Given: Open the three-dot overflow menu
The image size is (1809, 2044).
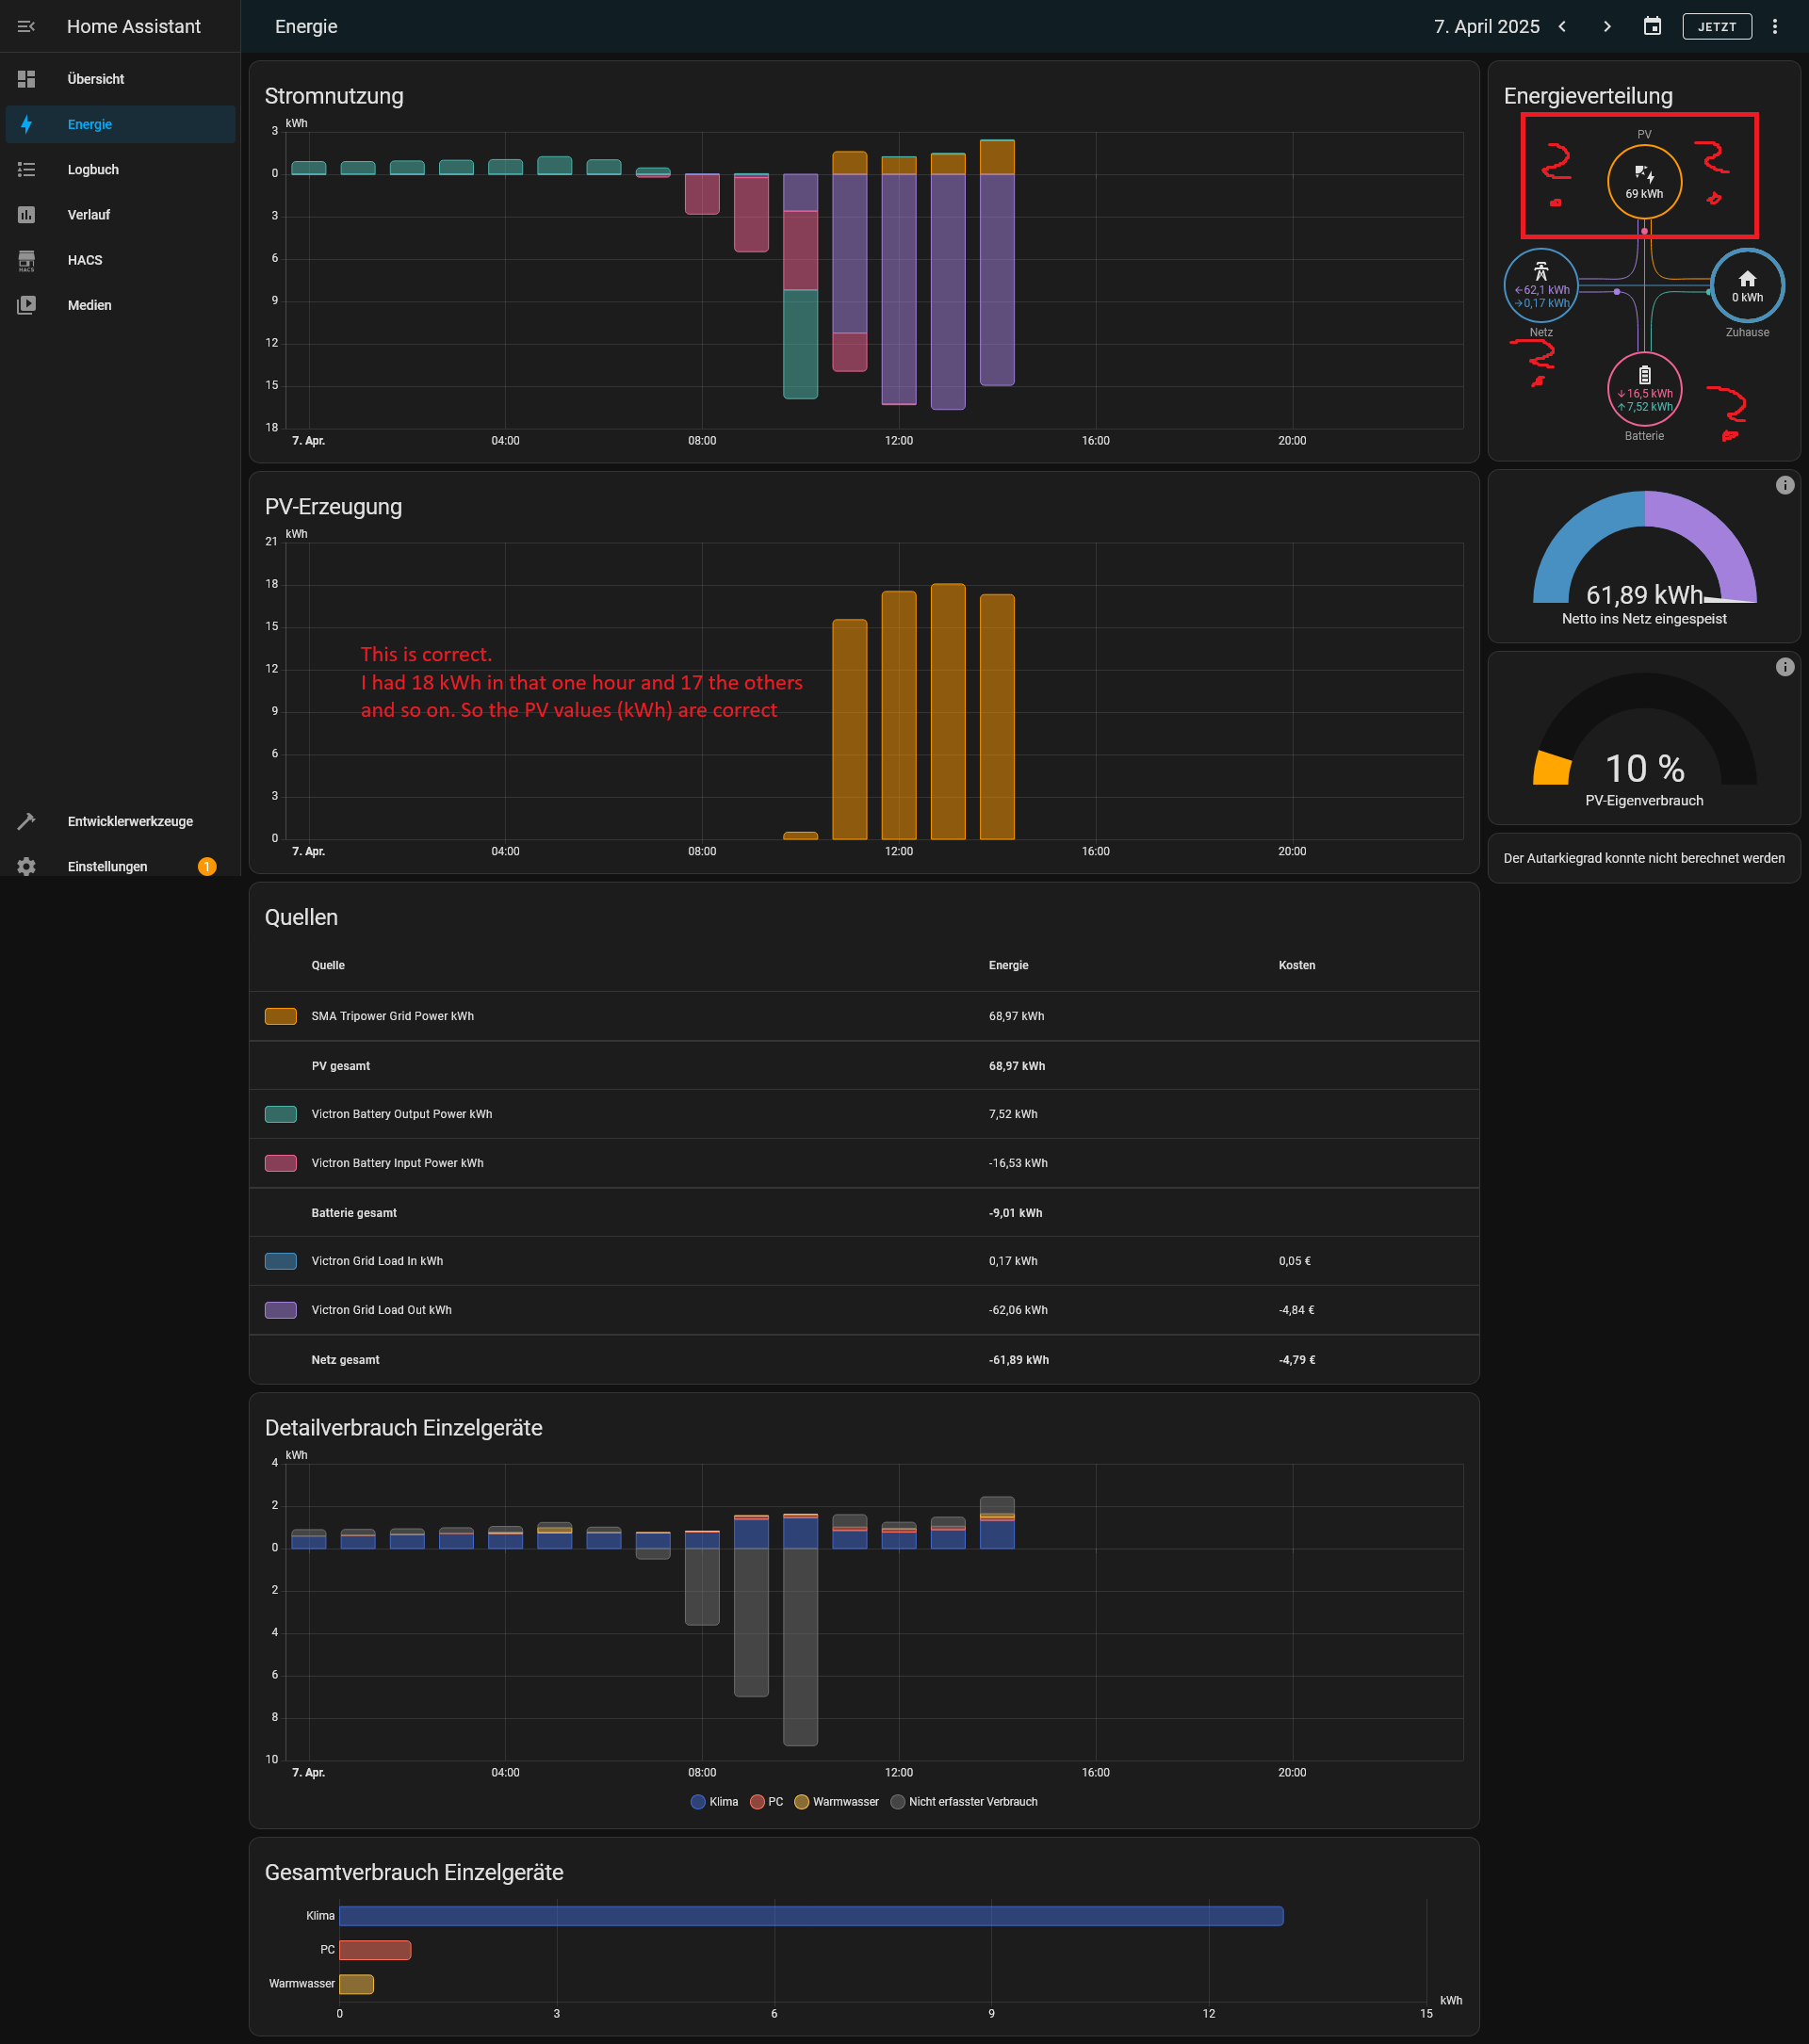Looking at the screenshot, I should 1775,27.
